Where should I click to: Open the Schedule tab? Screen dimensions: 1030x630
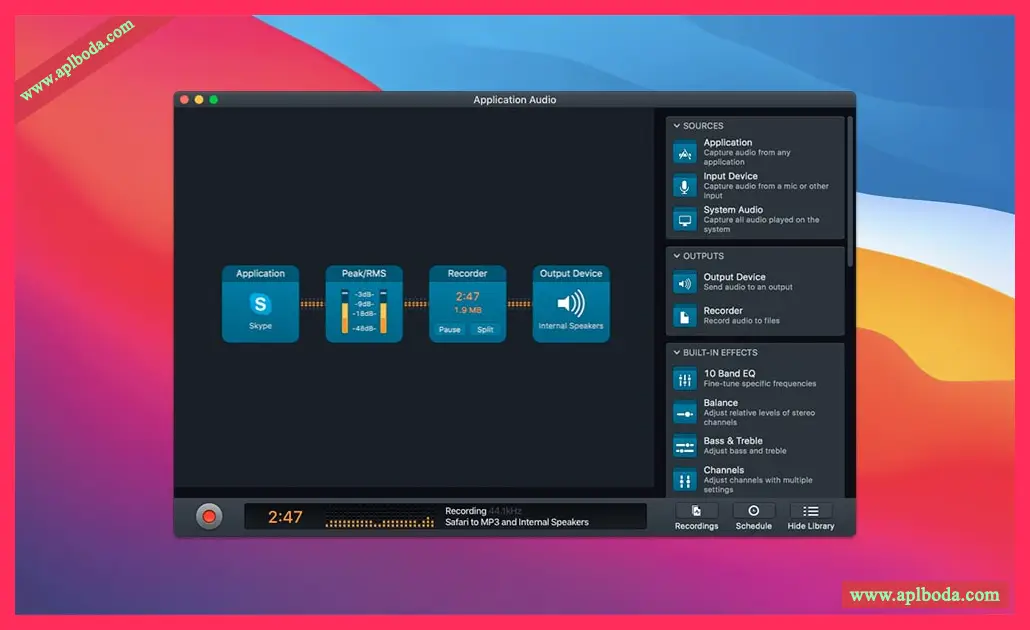(753, 517)
